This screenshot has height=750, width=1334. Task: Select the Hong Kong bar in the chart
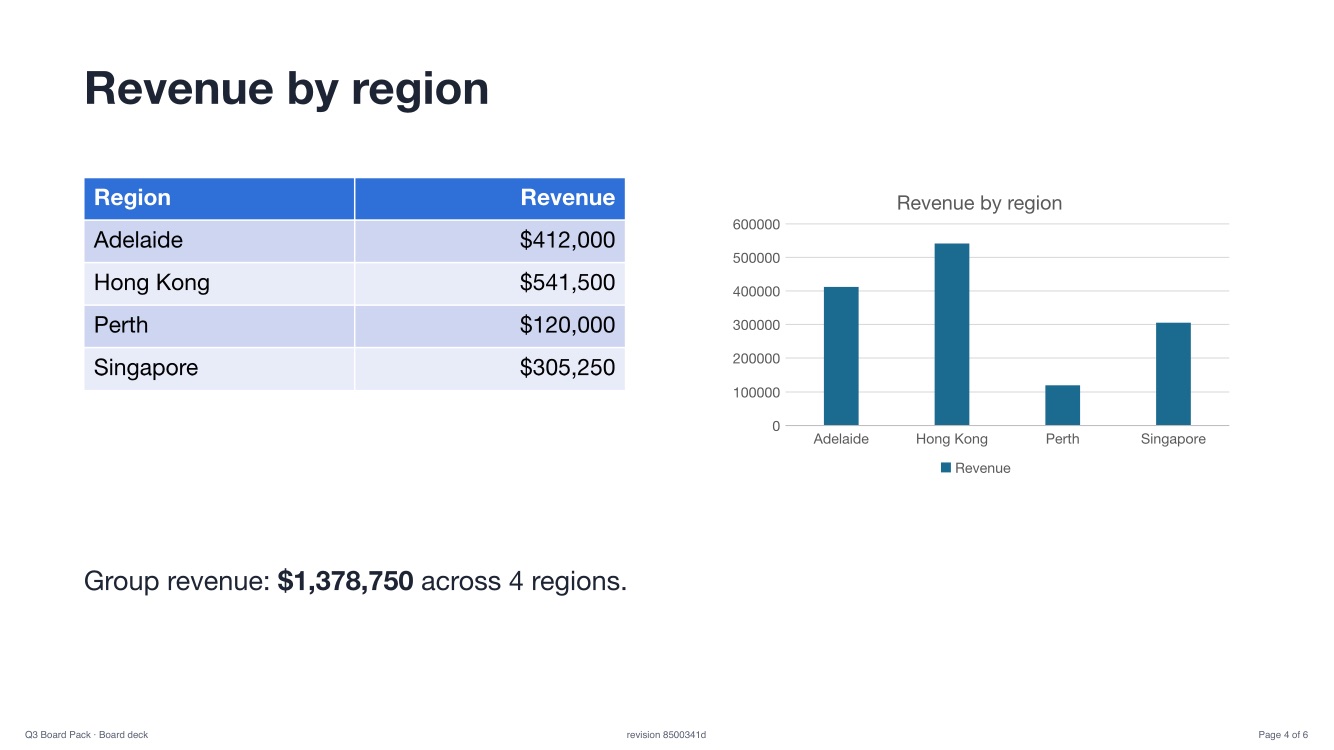952,334
